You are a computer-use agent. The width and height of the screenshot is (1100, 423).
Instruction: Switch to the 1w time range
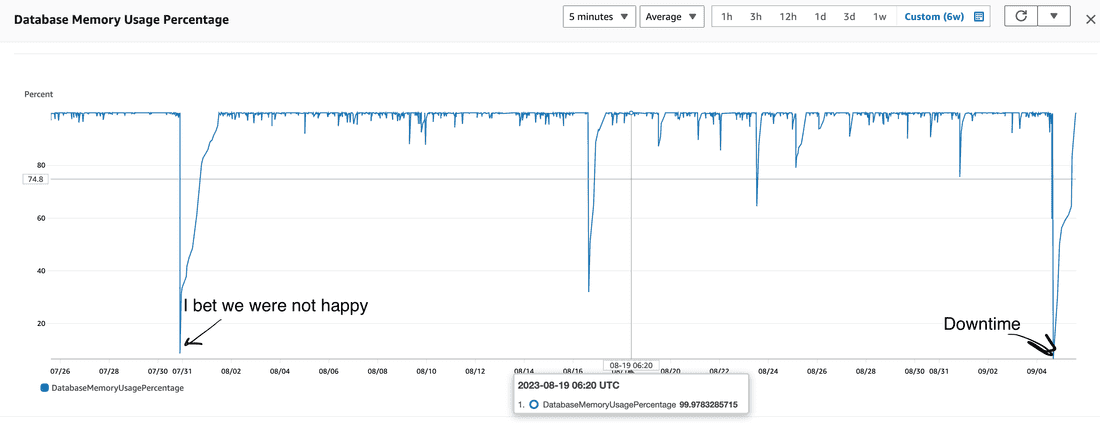879,17
